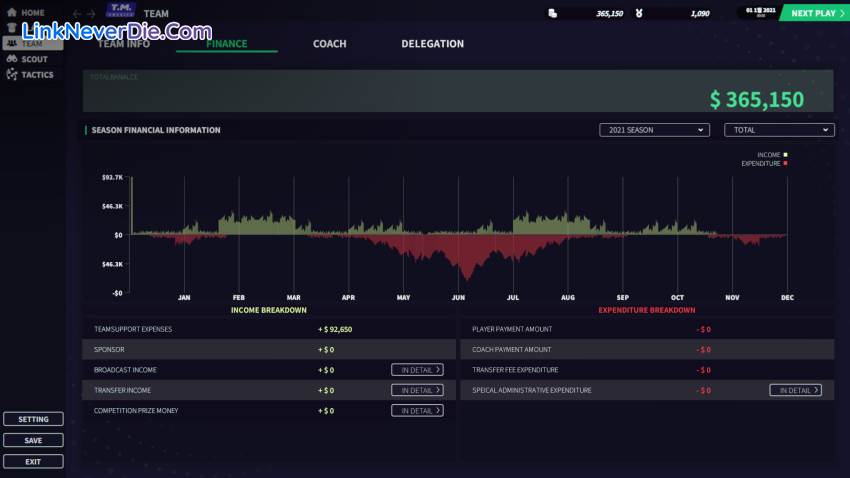
Task: Click the forward navigation arrow
Action: [x=92, y=14]
